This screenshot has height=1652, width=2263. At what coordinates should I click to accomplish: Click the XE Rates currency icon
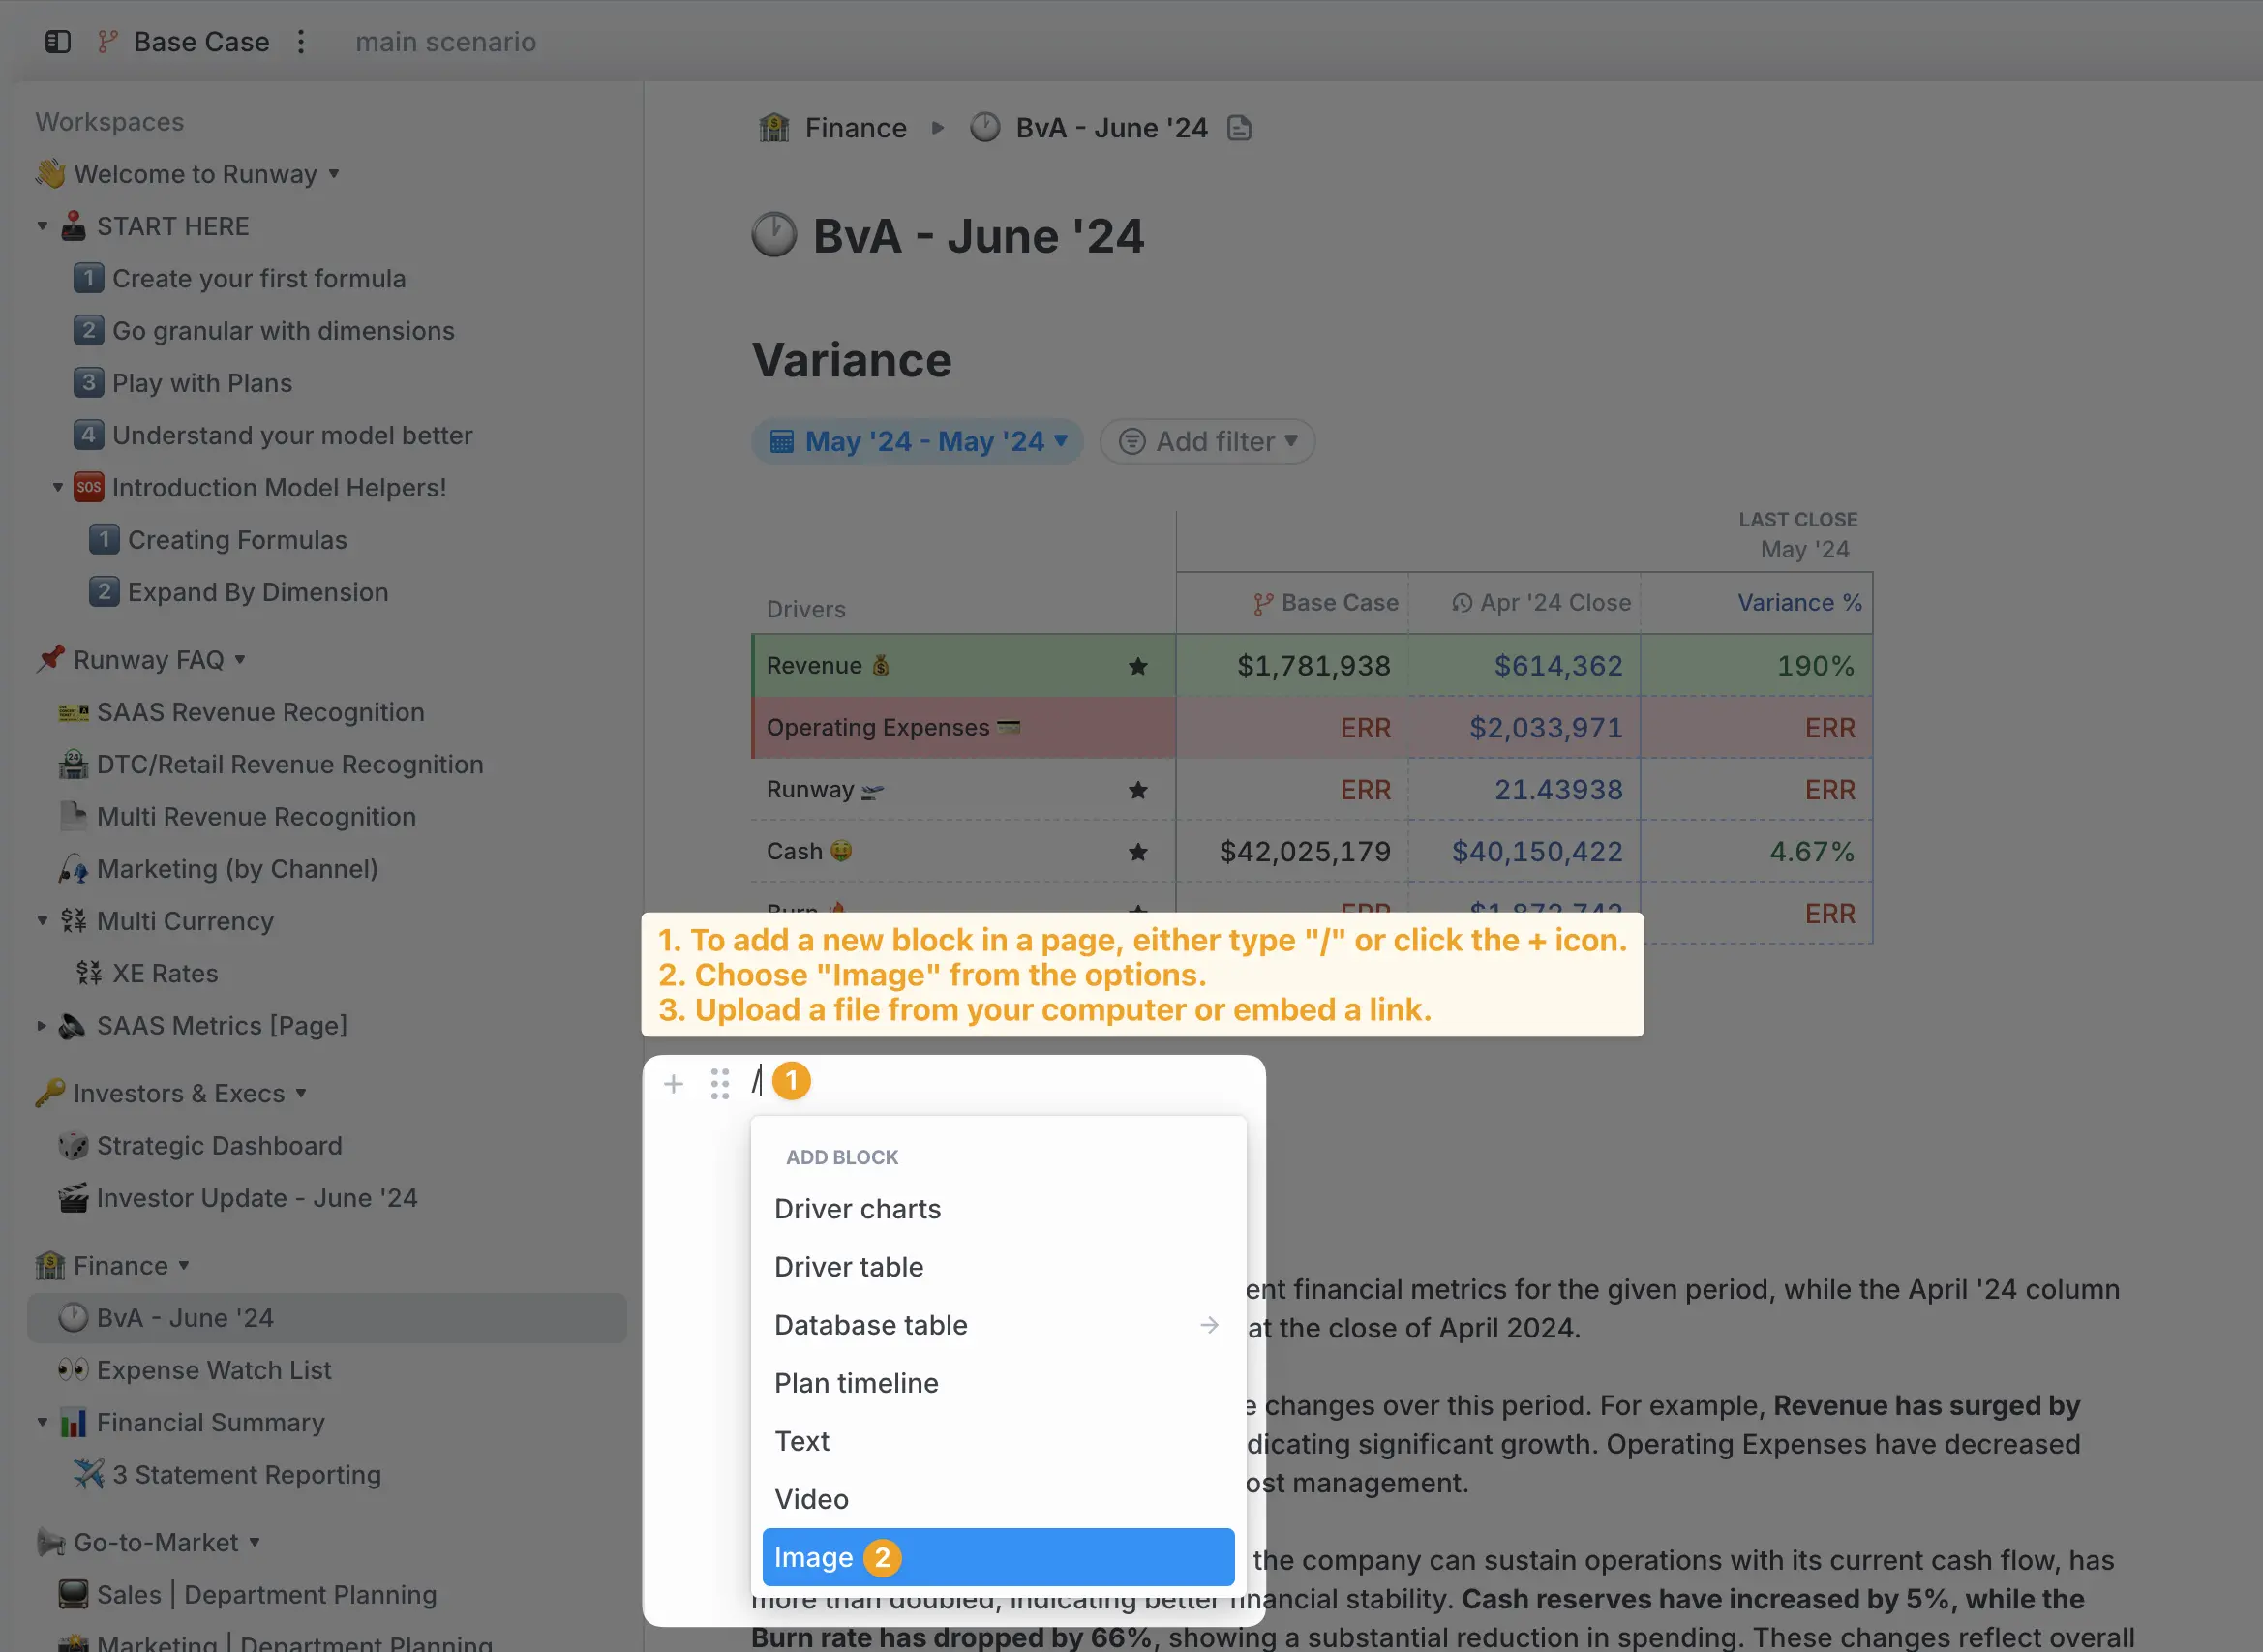coord(89,973)
